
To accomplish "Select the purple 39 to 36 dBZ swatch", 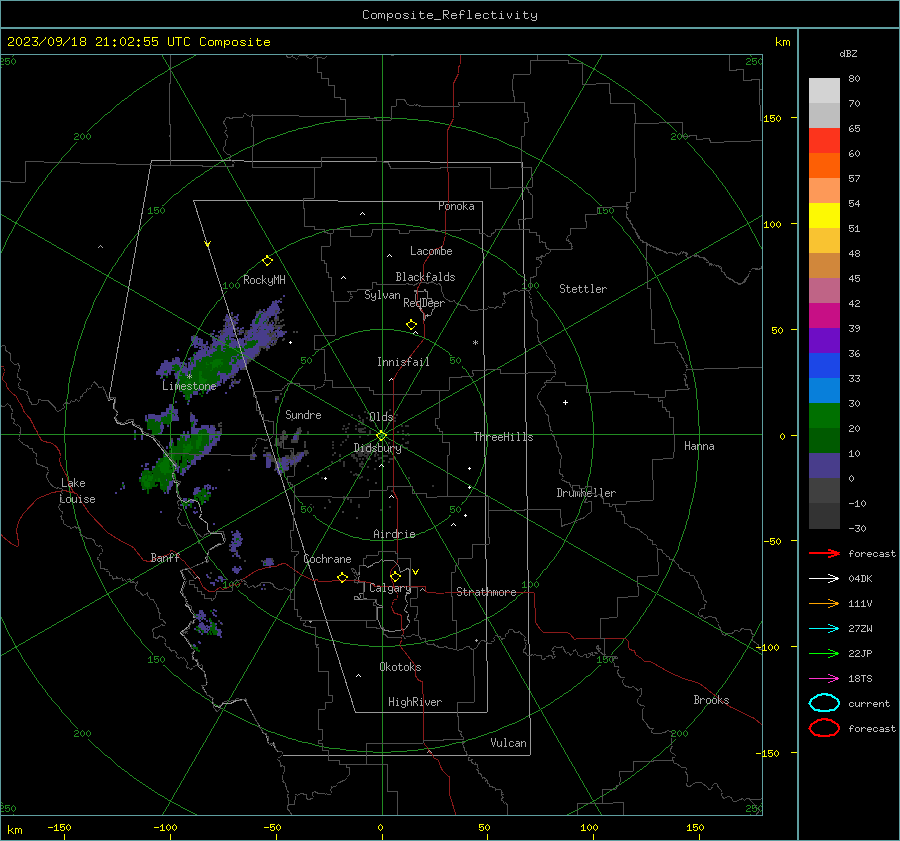I will click(824, 340).
